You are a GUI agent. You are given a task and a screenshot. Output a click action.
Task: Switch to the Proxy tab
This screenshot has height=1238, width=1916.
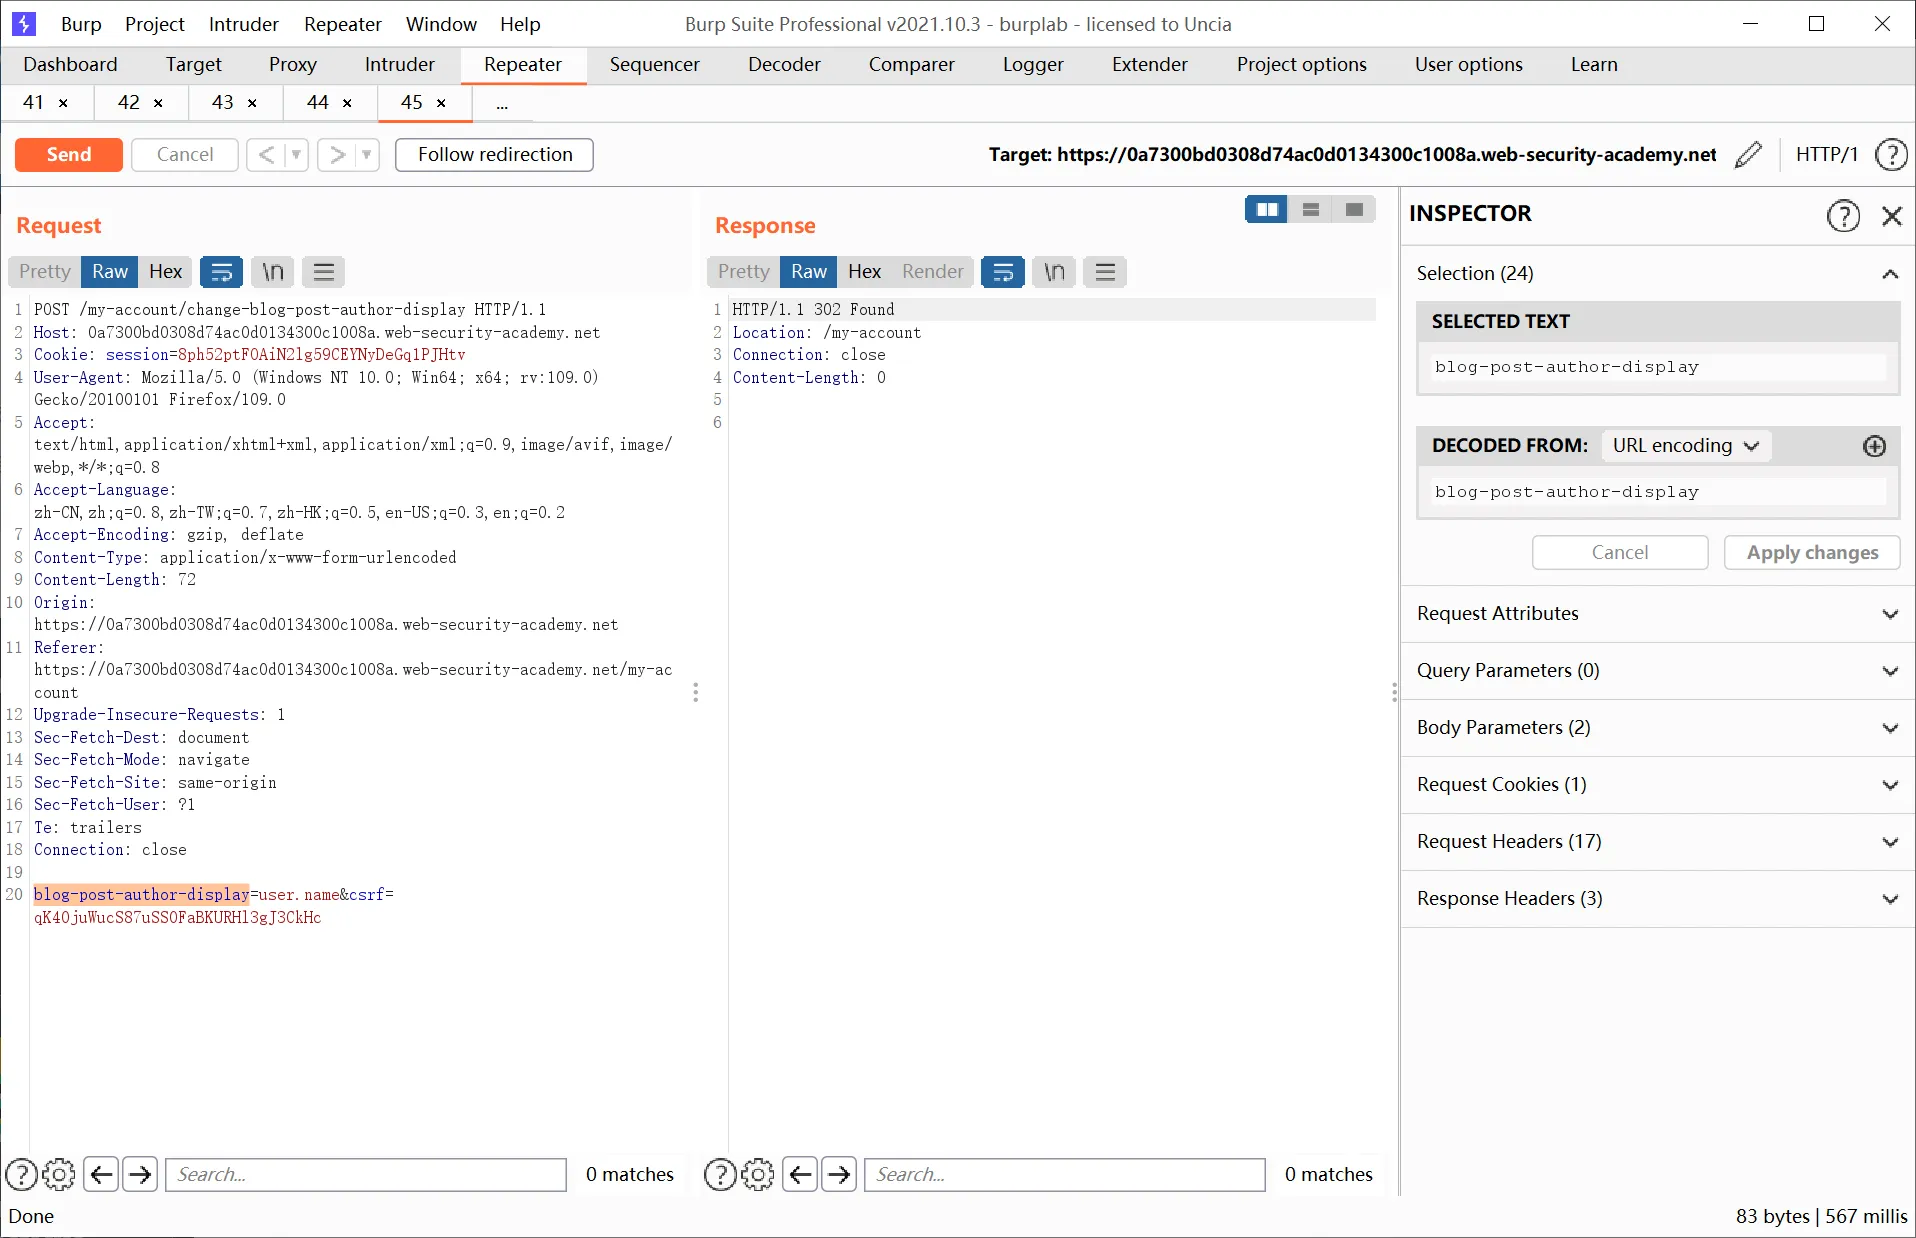tap(293, 65)
